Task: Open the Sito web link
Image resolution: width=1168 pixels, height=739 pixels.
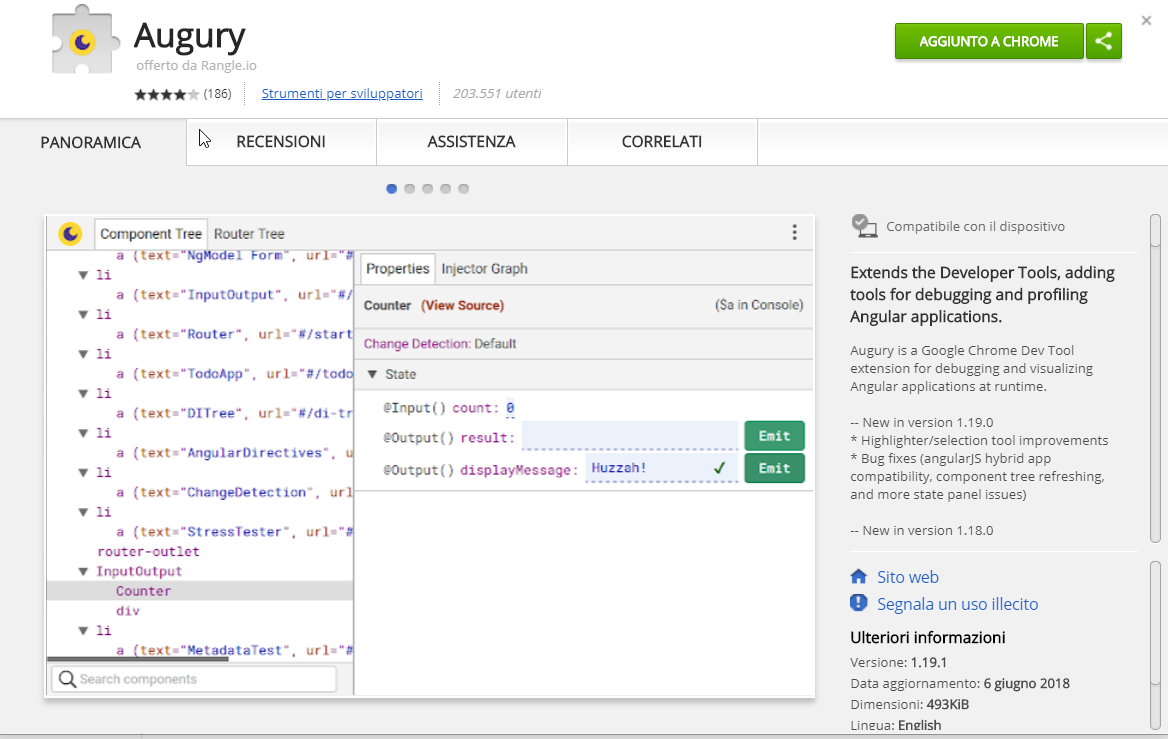Action: pyautogui.click(x=907, y=577)
